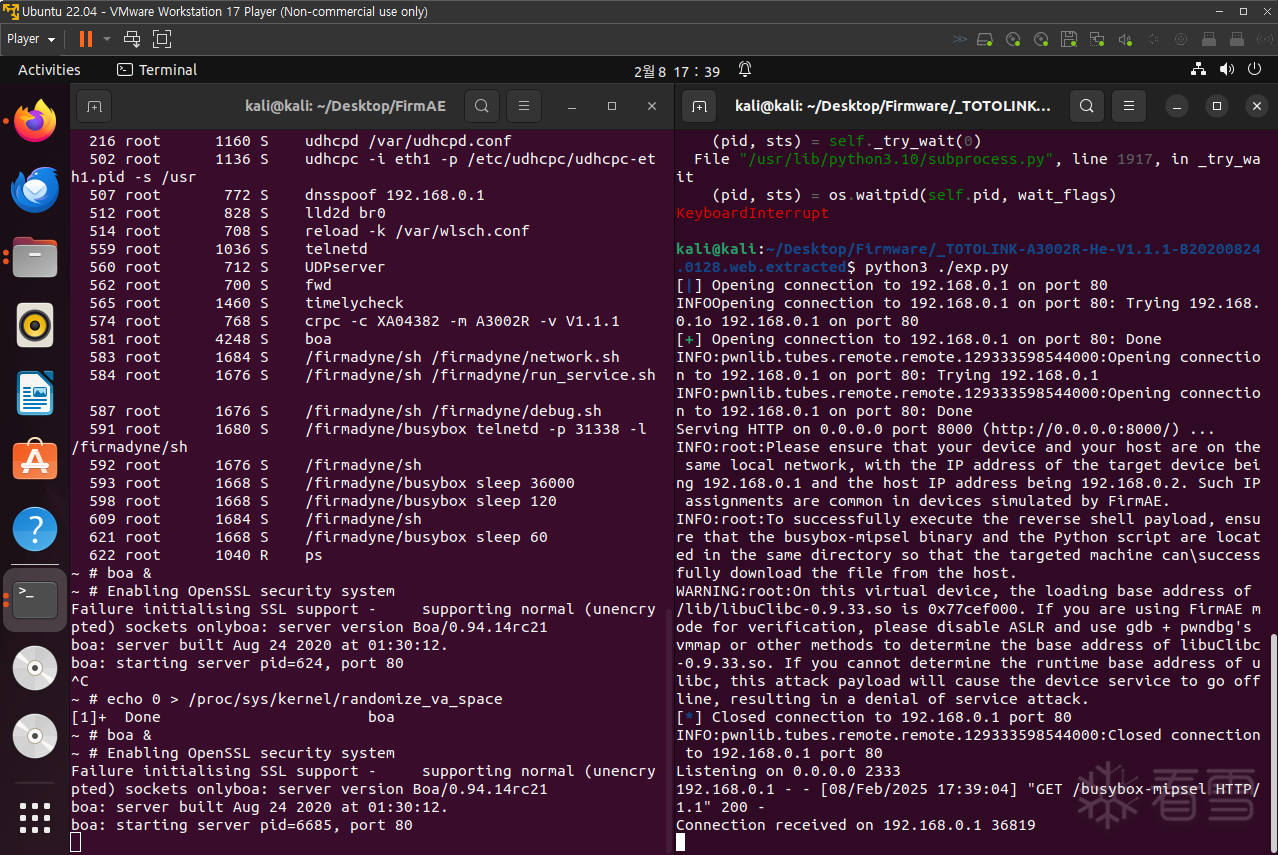The height and width of the screenshot is (855, 1278).
Task: Enter VMware full screen mode
Action: (x=162, y=39)
